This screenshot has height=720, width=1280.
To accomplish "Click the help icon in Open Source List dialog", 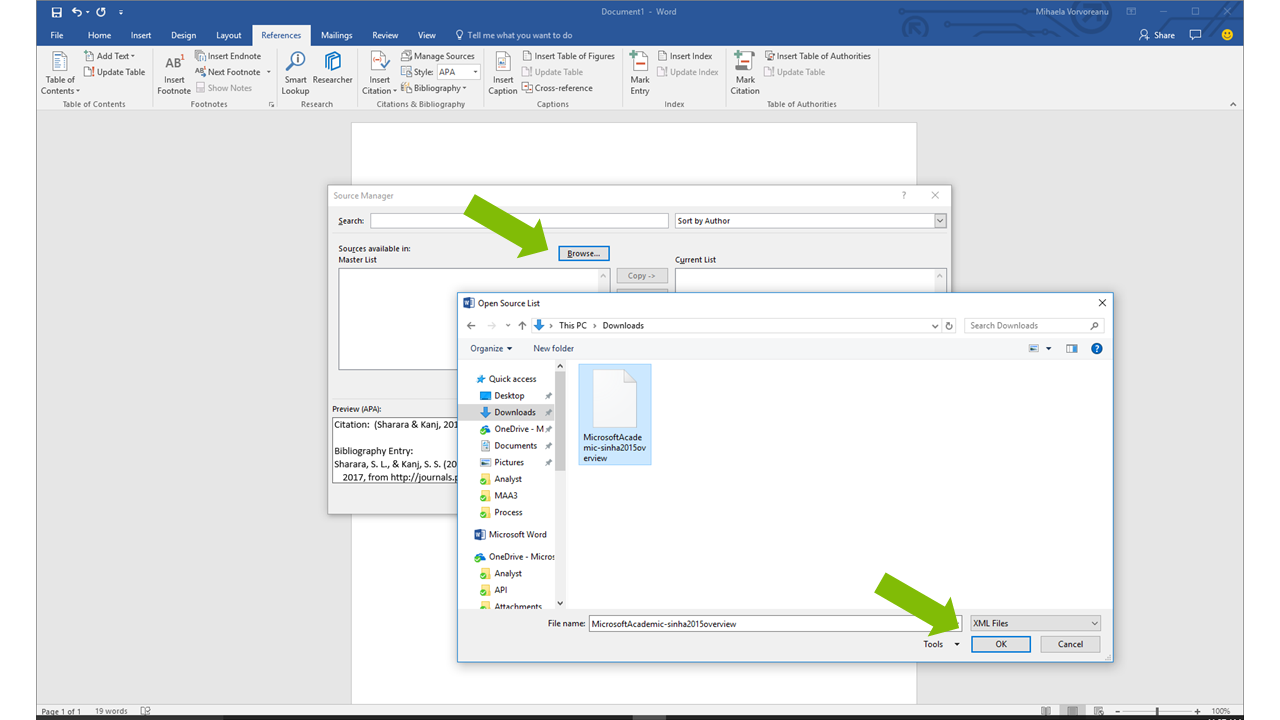I will 1097,349.
